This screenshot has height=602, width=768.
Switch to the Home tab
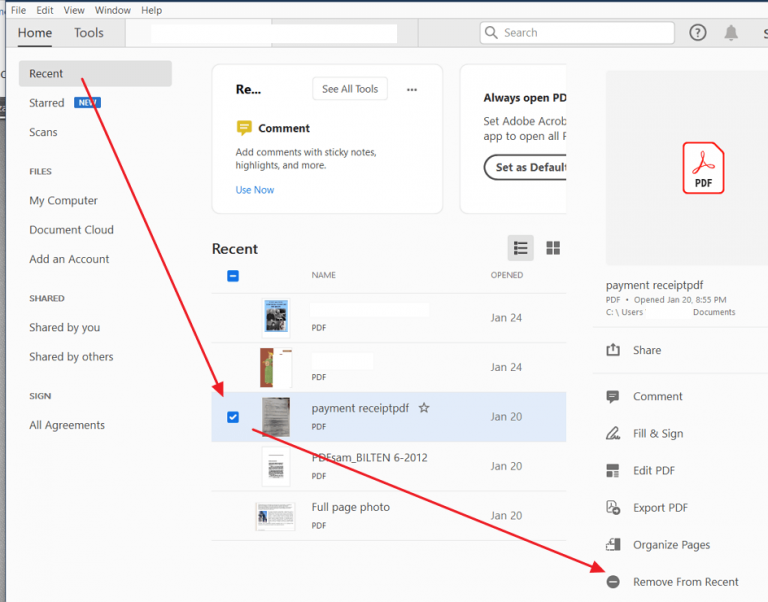tap(35, 33)
